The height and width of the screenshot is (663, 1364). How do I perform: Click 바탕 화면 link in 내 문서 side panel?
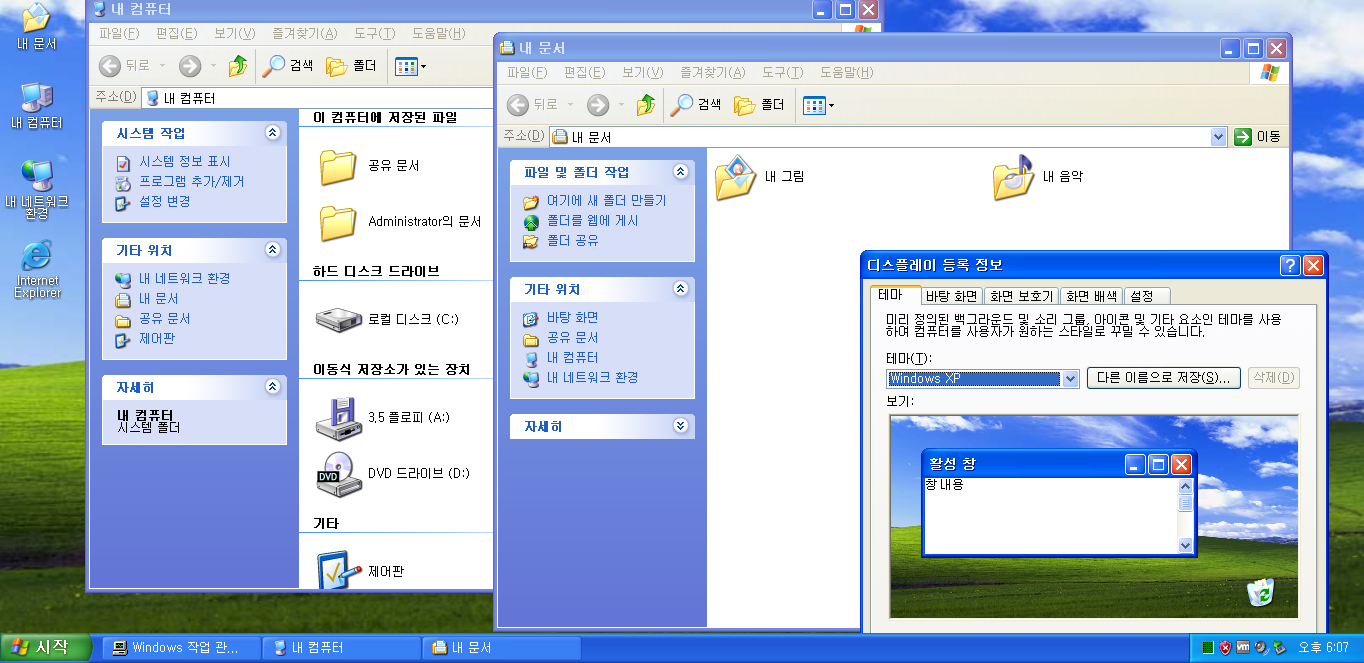572,318
